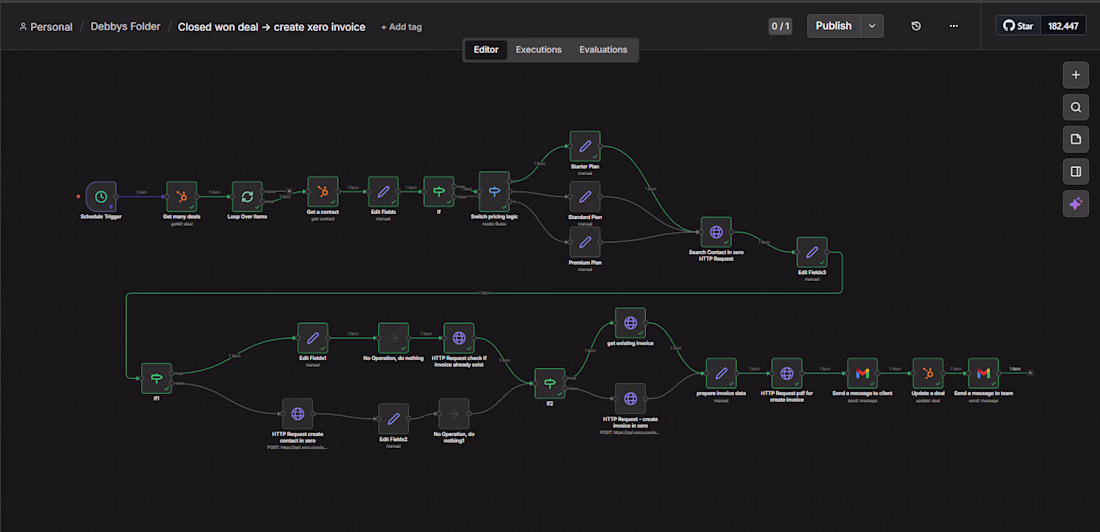
Task: Open the AI assistant sparkle button
Action: click(x=1075, y=204)
